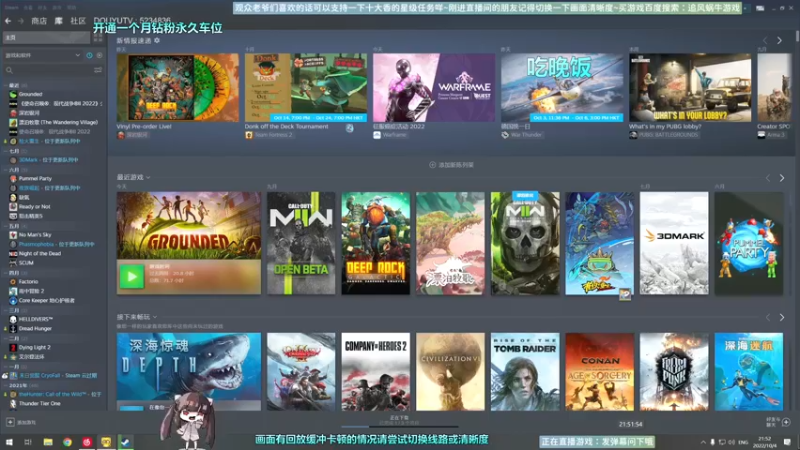800x450 pixels.
Task: Open the 3DMark cover in recent games
Action: point(674,243)
